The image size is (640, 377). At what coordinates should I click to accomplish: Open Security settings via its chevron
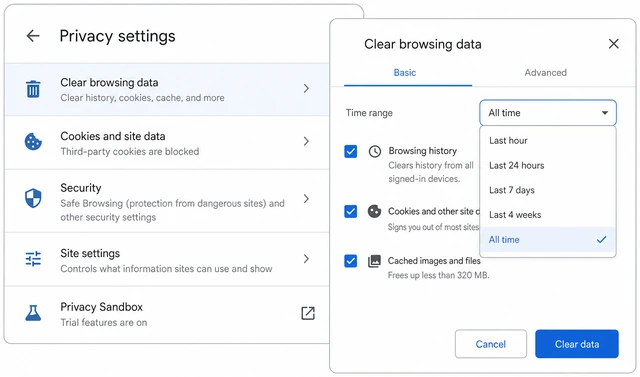306,199
